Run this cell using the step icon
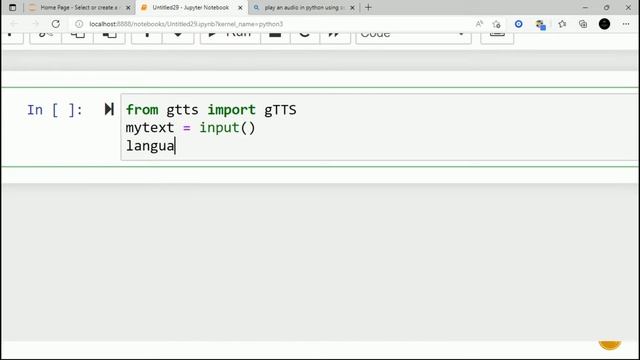The image size is (640, 360). tap(109, 109)
